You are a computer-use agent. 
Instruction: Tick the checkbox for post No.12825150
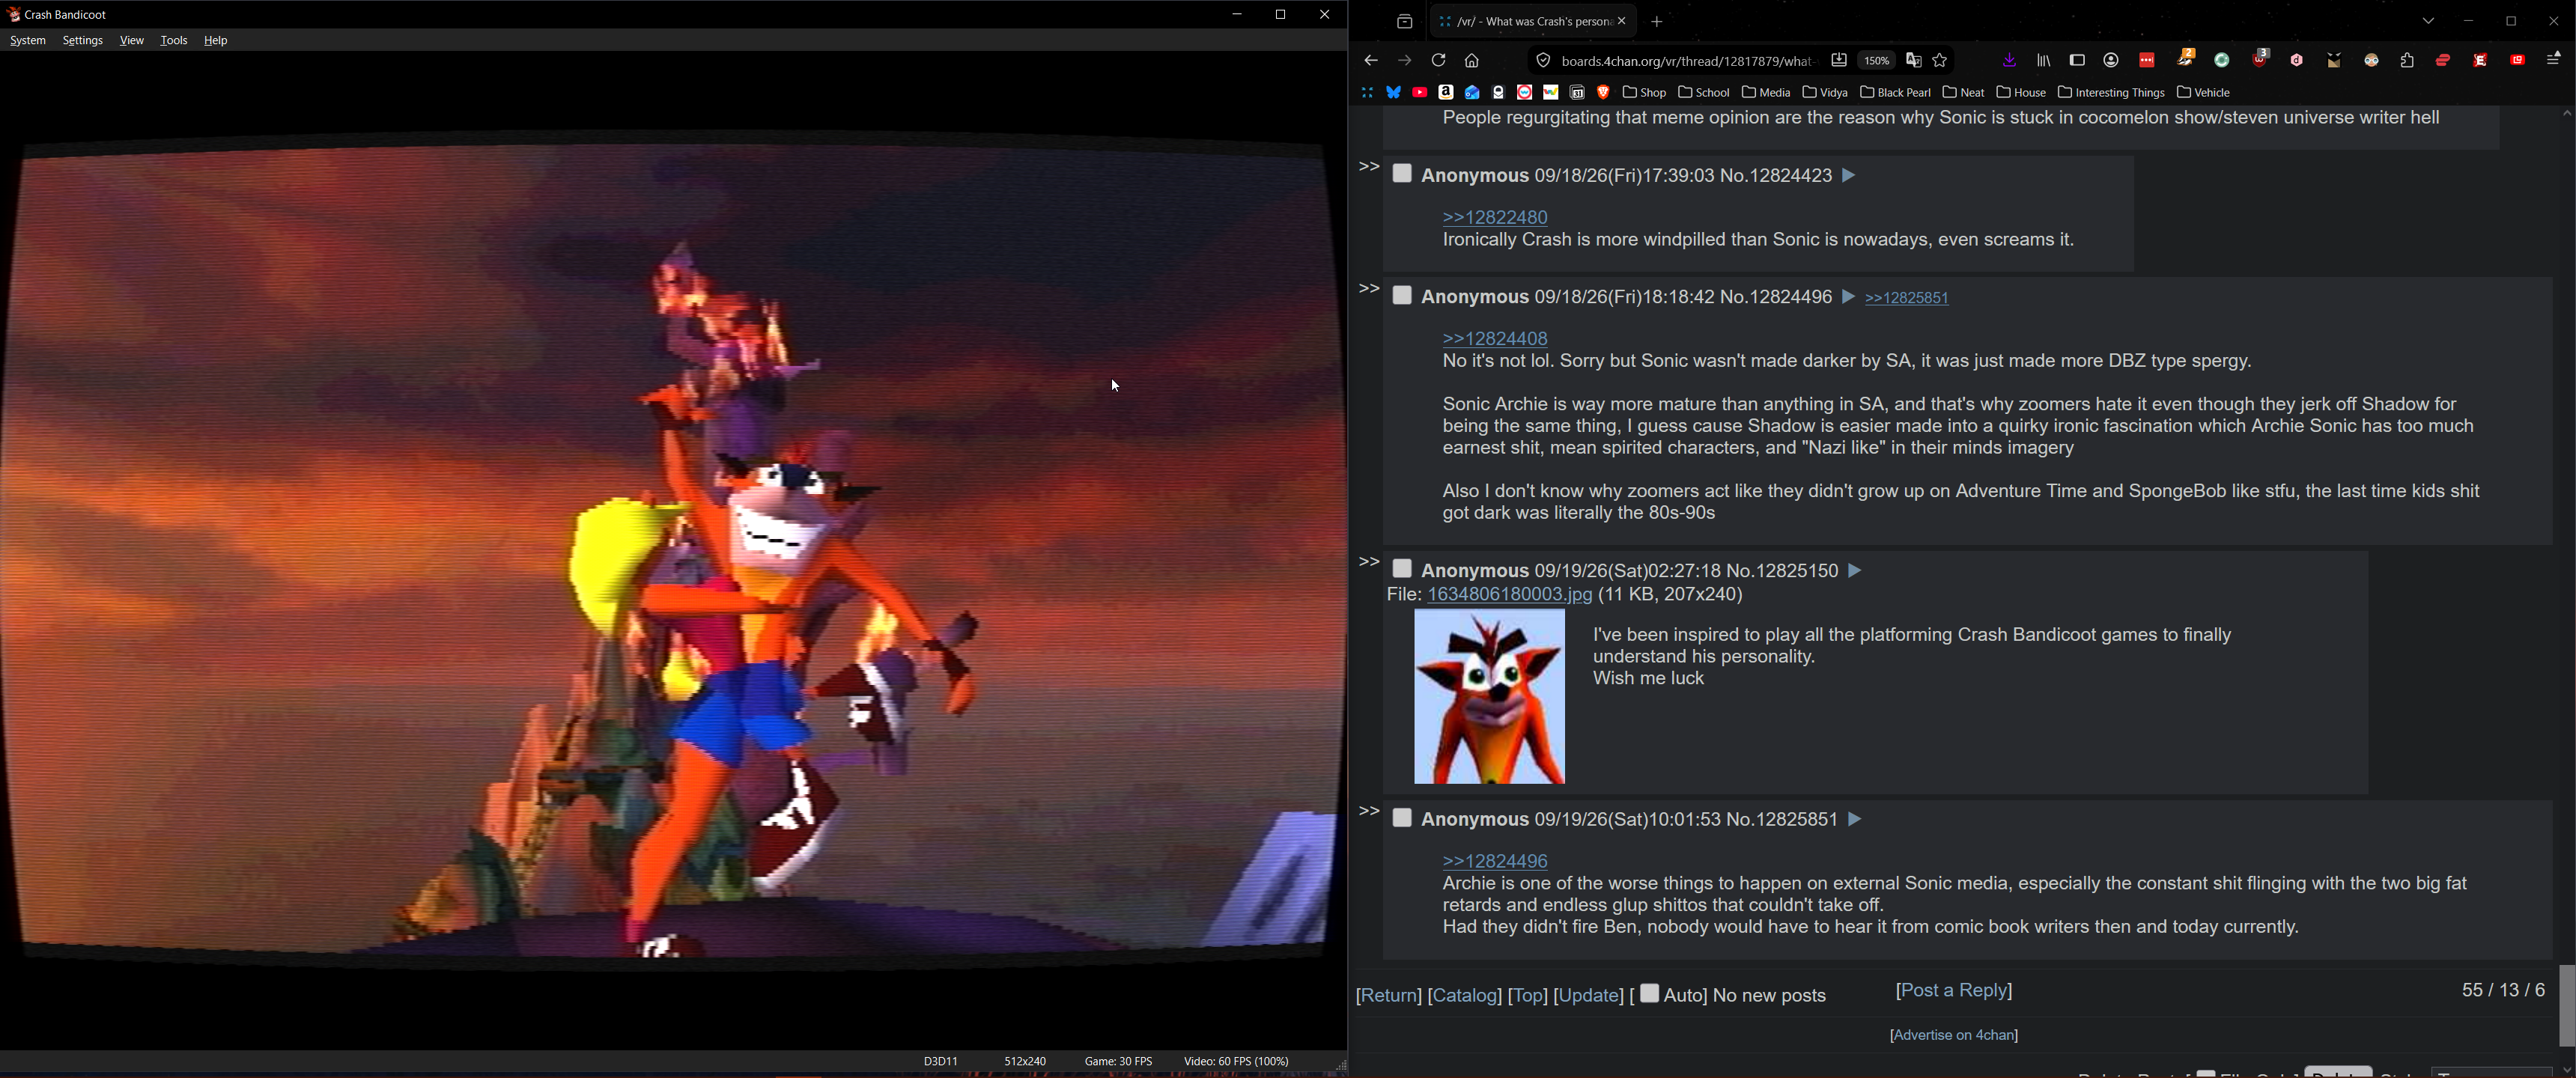tap(1402, 569)
